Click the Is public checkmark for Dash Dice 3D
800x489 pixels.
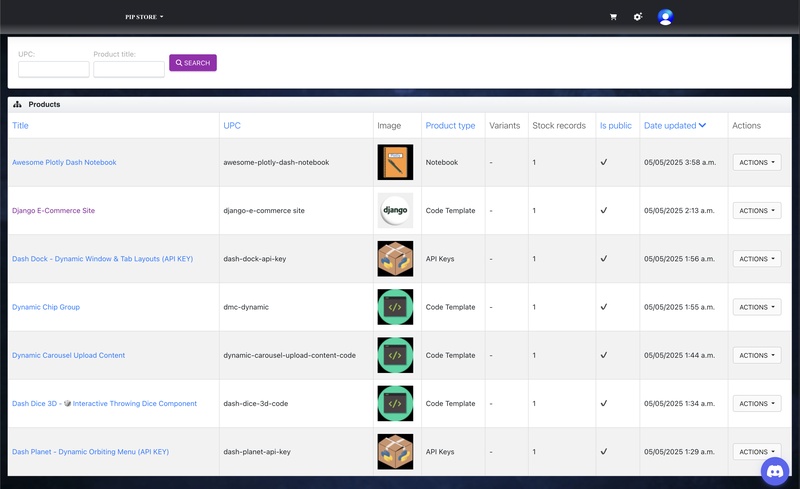click(x=604, y=403)
